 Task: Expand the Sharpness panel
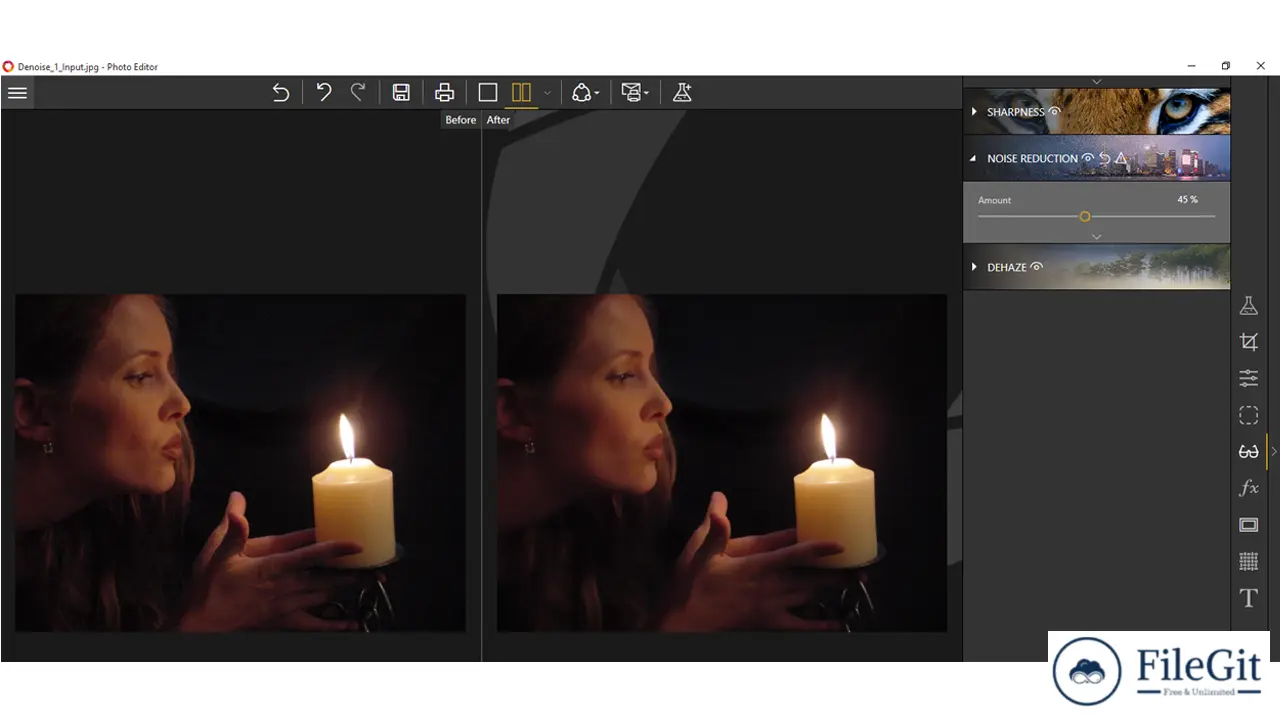[974, 112]
